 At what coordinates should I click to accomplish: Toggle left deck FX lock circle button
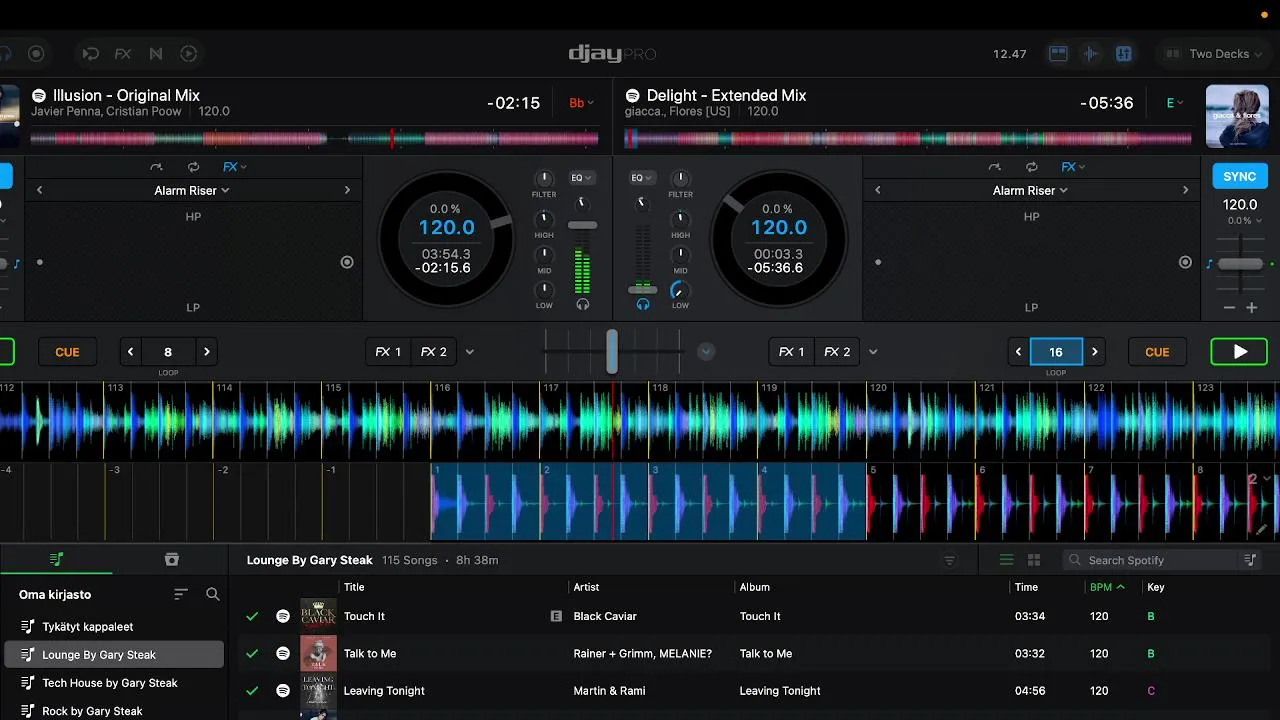coord(347,262)
